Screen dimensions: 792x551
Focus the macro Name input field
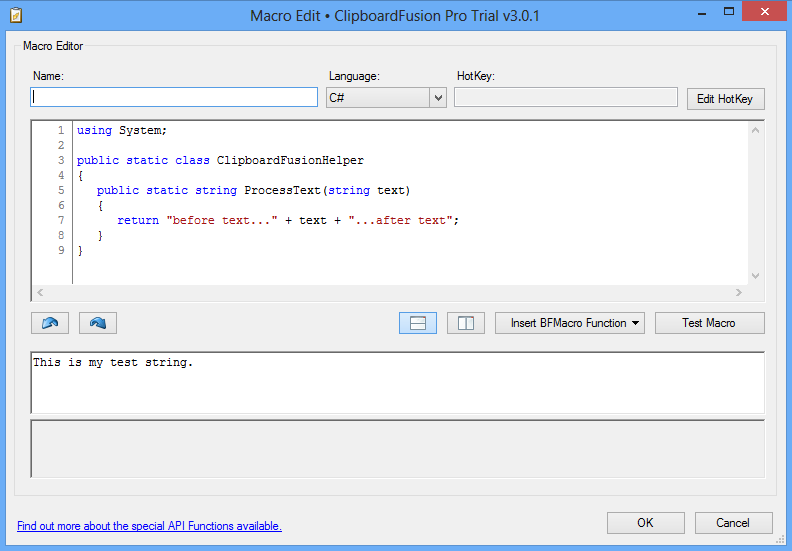(174, 97)
